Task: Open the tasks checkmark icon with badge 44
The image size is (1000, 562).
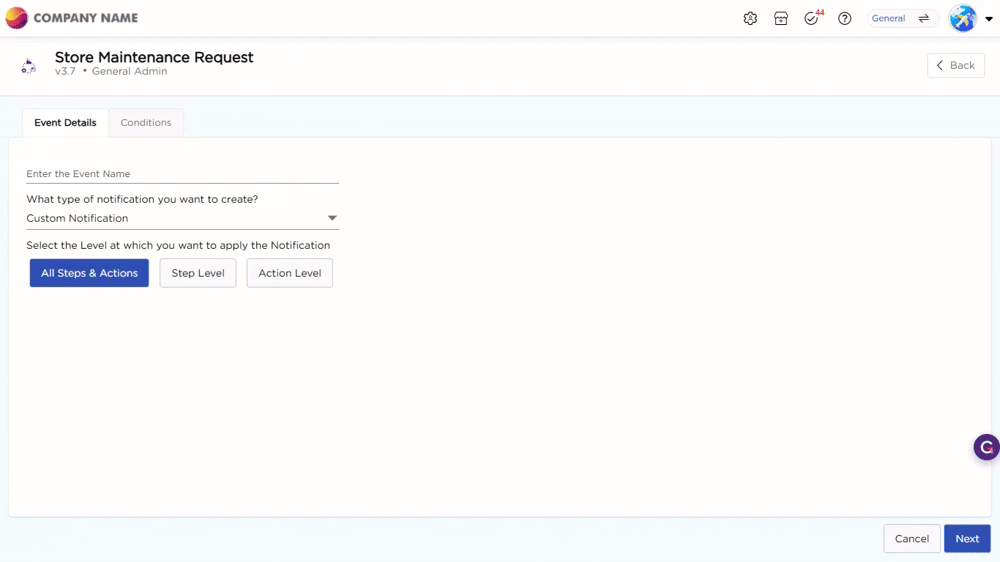Action: pos(811,19)
